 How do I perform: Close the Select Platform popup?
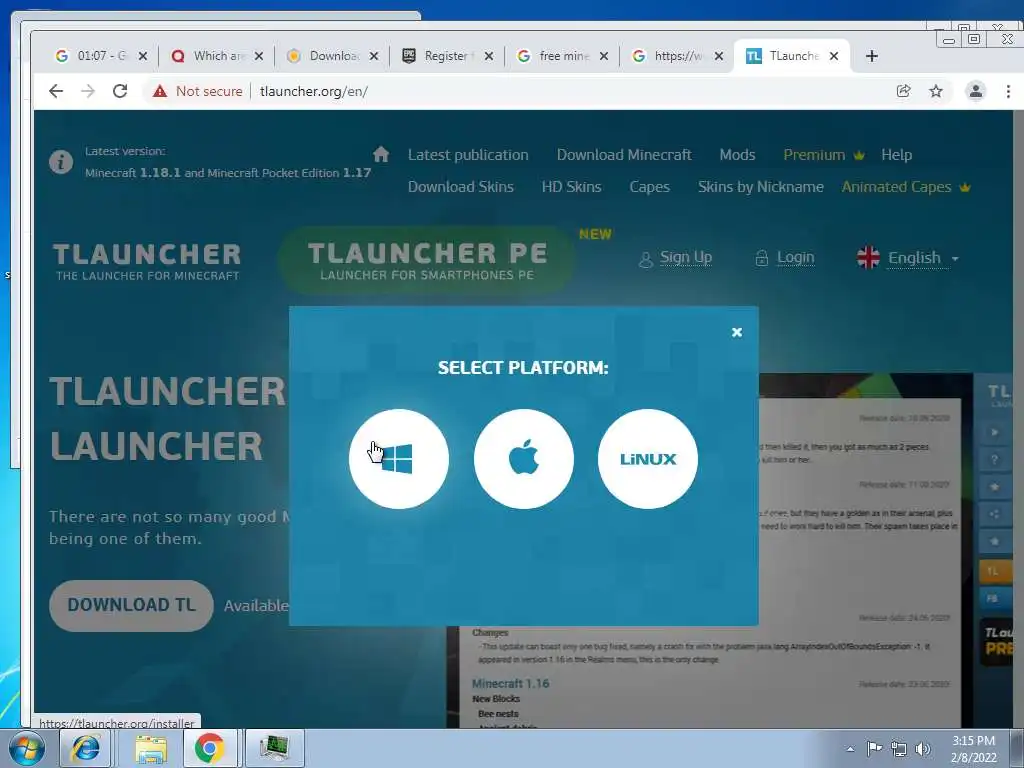click(x=737, y=332)
